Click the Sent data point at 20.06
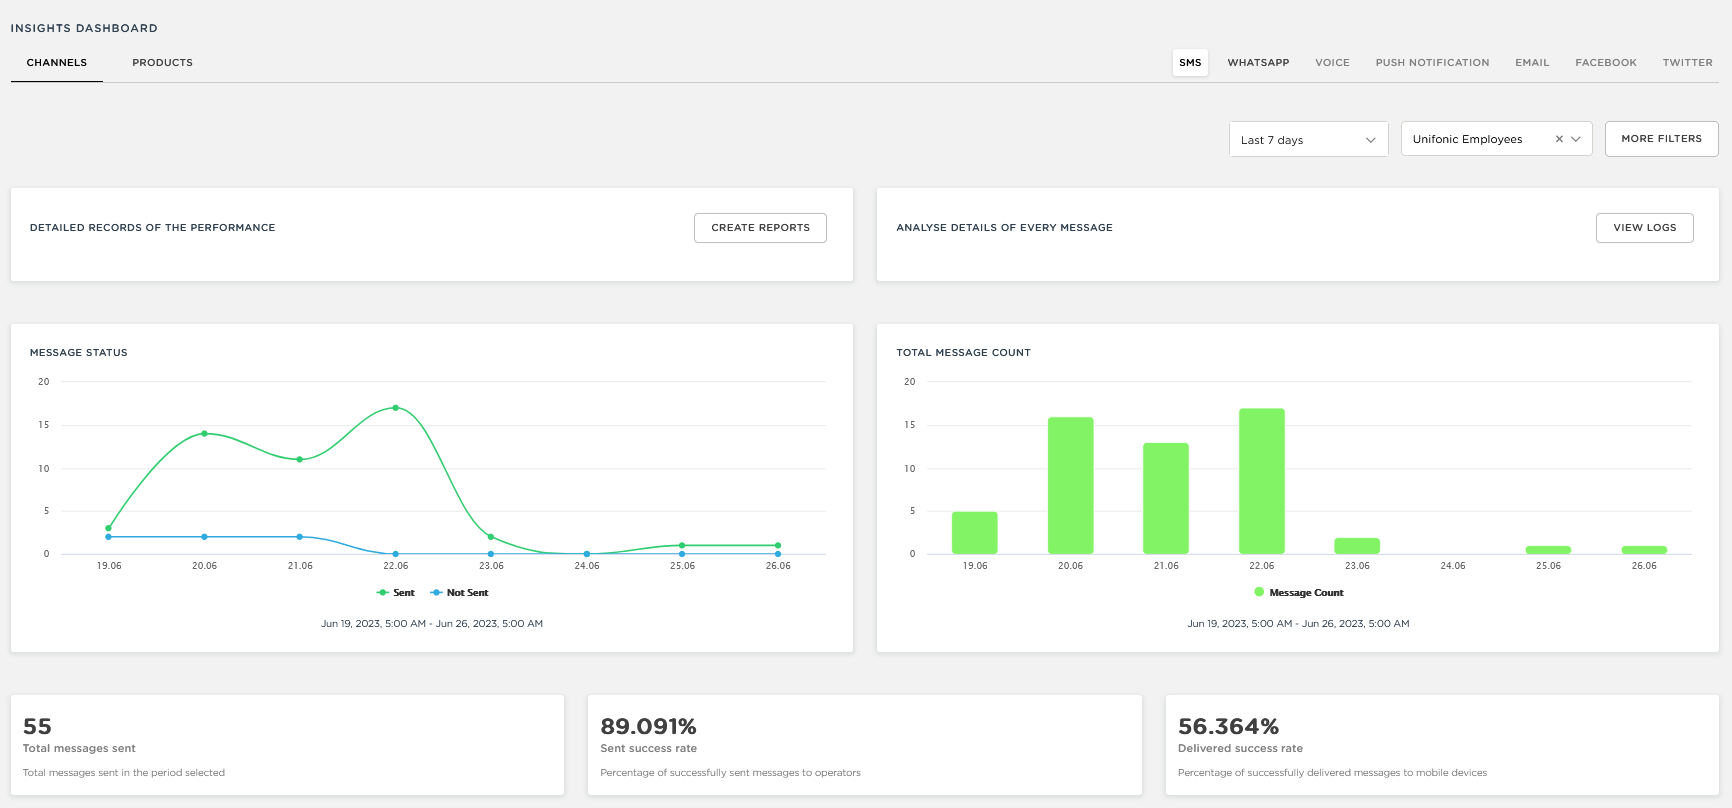1732x808 pixels. pos(204,434)
